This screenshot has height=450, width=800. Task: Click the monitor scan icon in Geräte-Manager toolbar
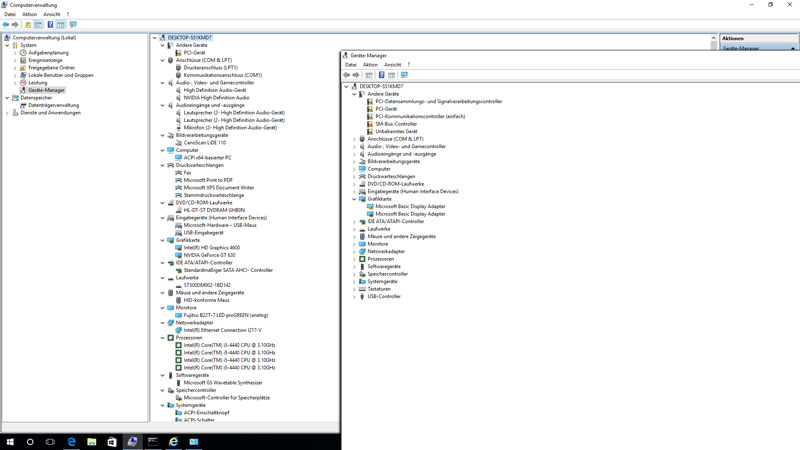click(404, 75)
